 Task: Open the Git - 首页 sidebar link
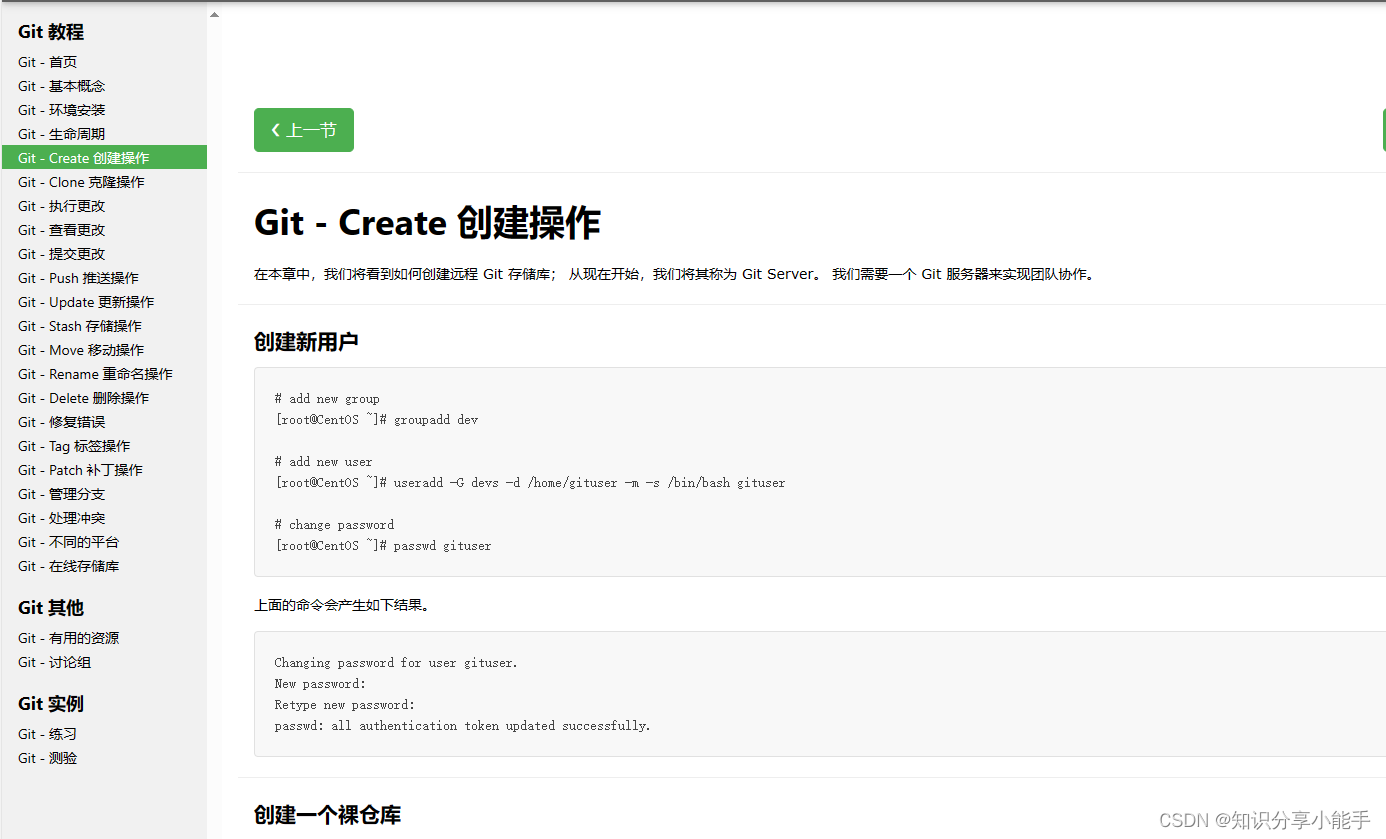click(47, 62)
